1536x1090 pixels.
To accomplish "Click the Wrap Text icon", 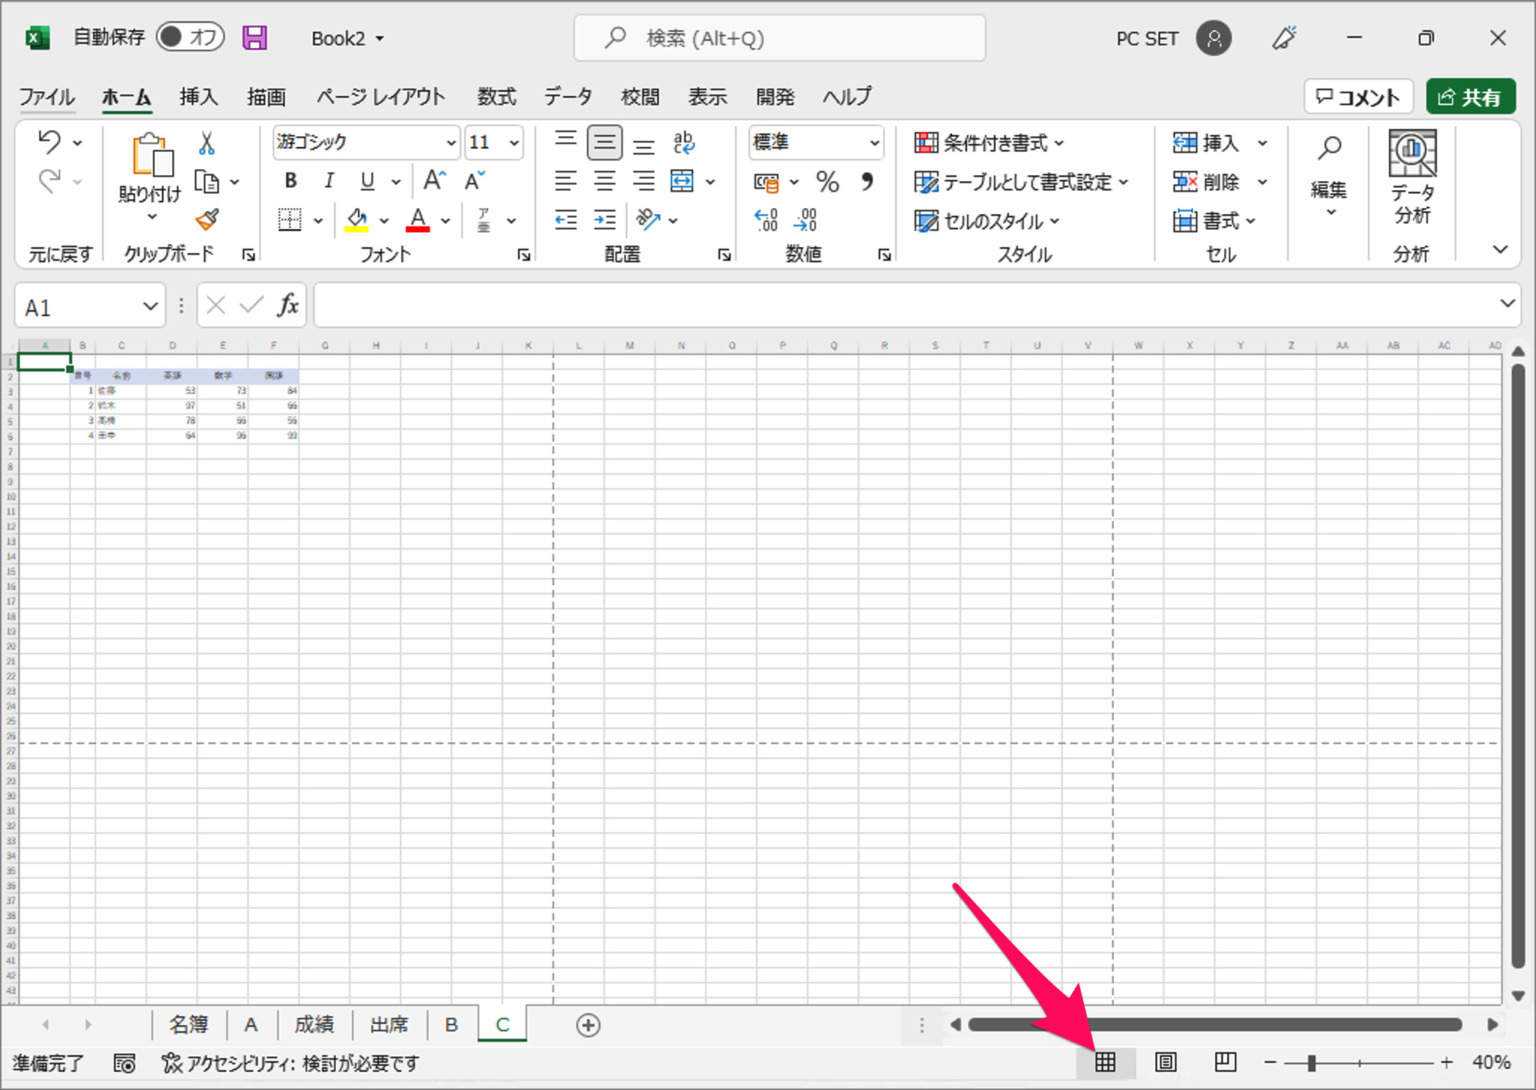I will pos(684,143).
